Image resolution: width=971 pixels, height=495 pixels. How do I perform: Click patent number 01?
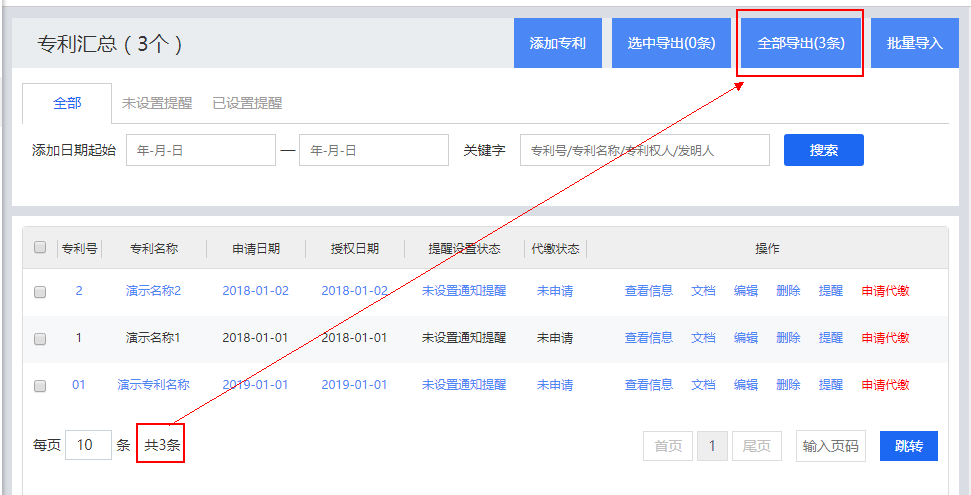click(79, 385)
